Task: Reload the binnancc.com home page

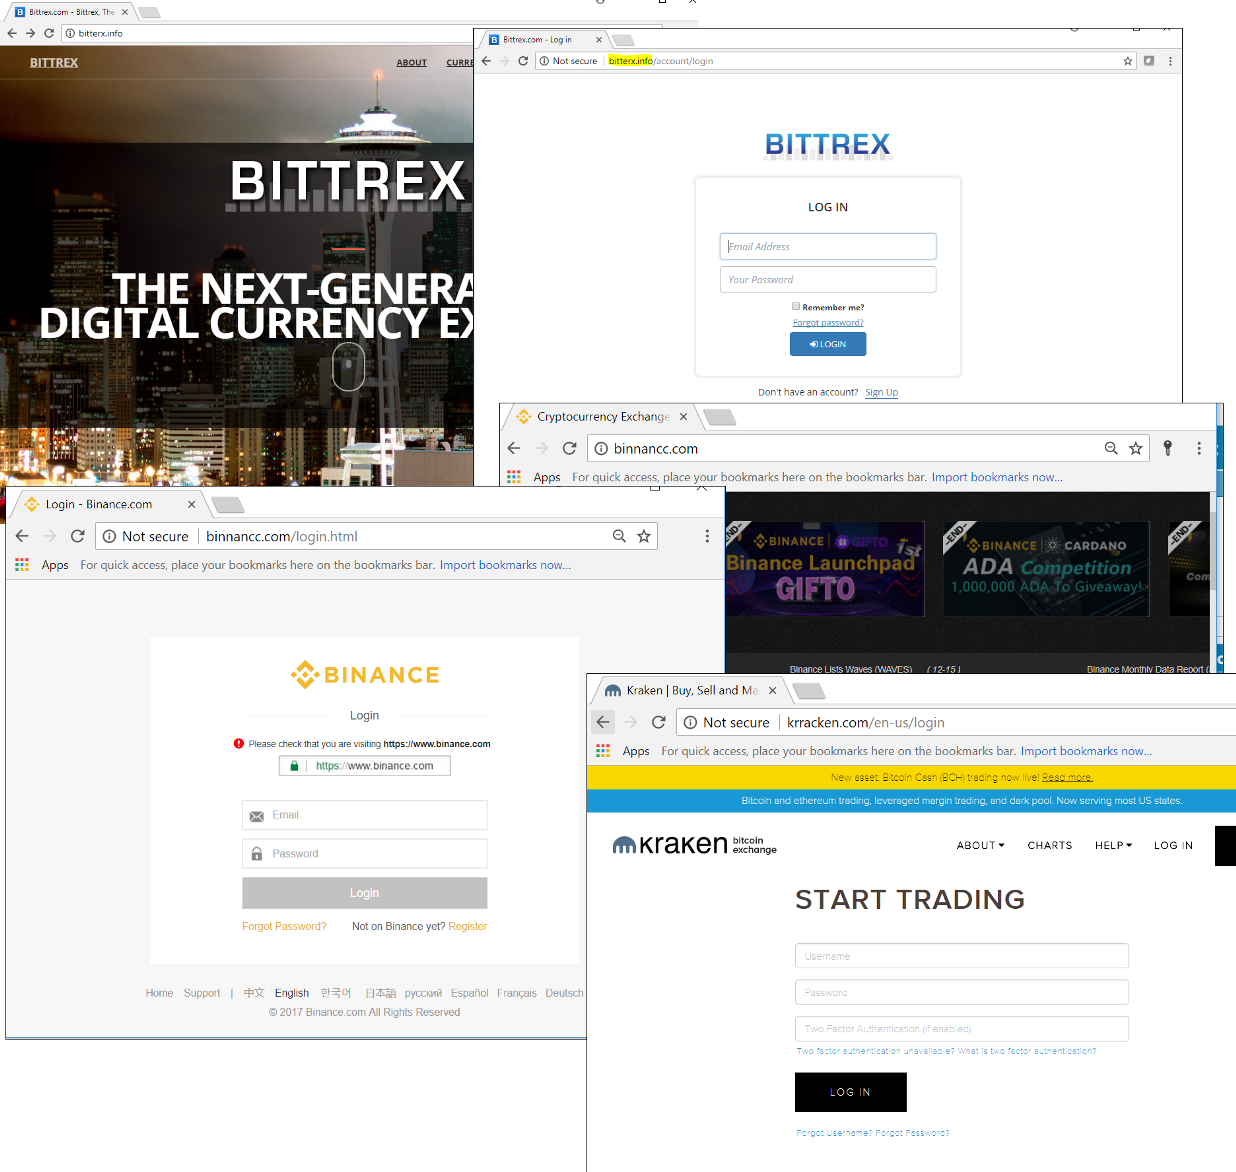Action: click(569, 448)
